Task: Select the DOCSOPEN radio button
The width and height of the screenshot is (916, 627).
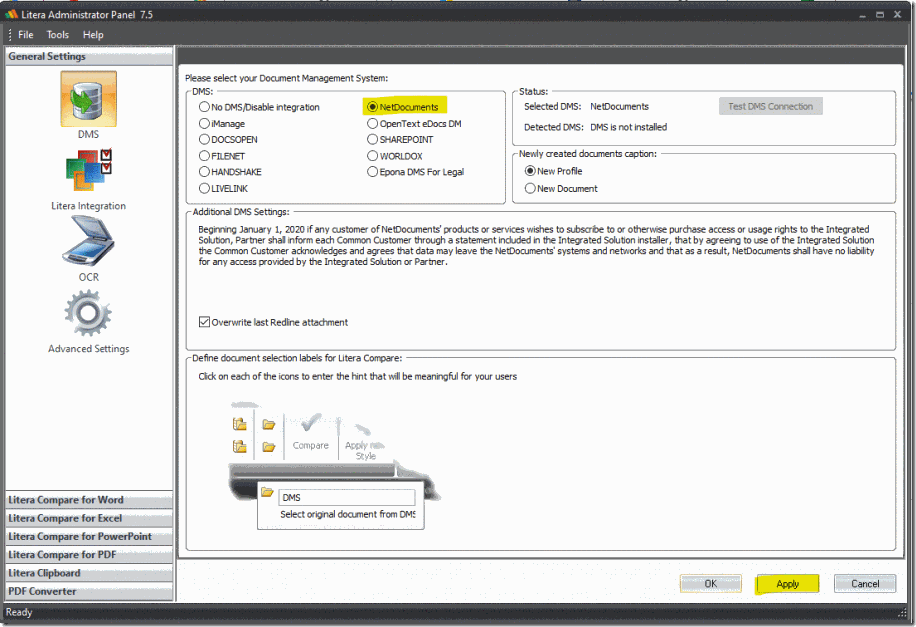Action: coord(204,139)
